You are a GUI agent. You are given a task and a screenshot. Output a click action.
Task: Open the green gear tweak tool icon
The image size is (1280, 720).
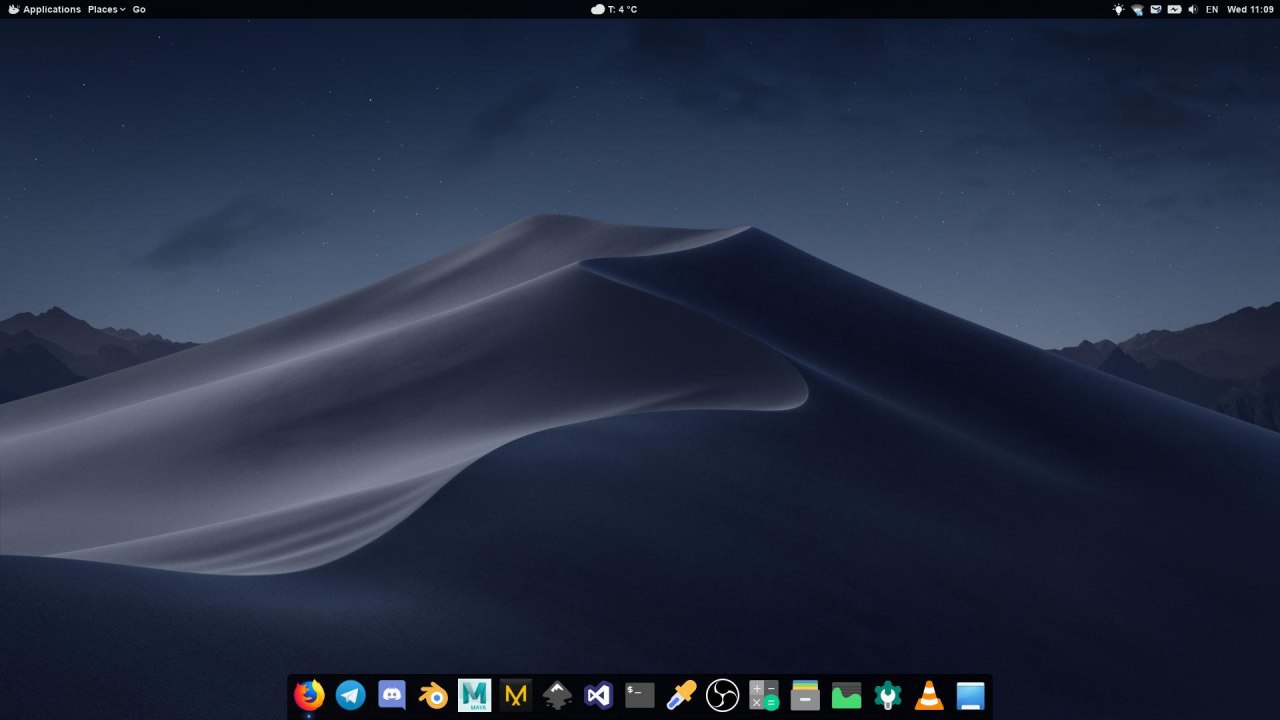tap(888, 694)
